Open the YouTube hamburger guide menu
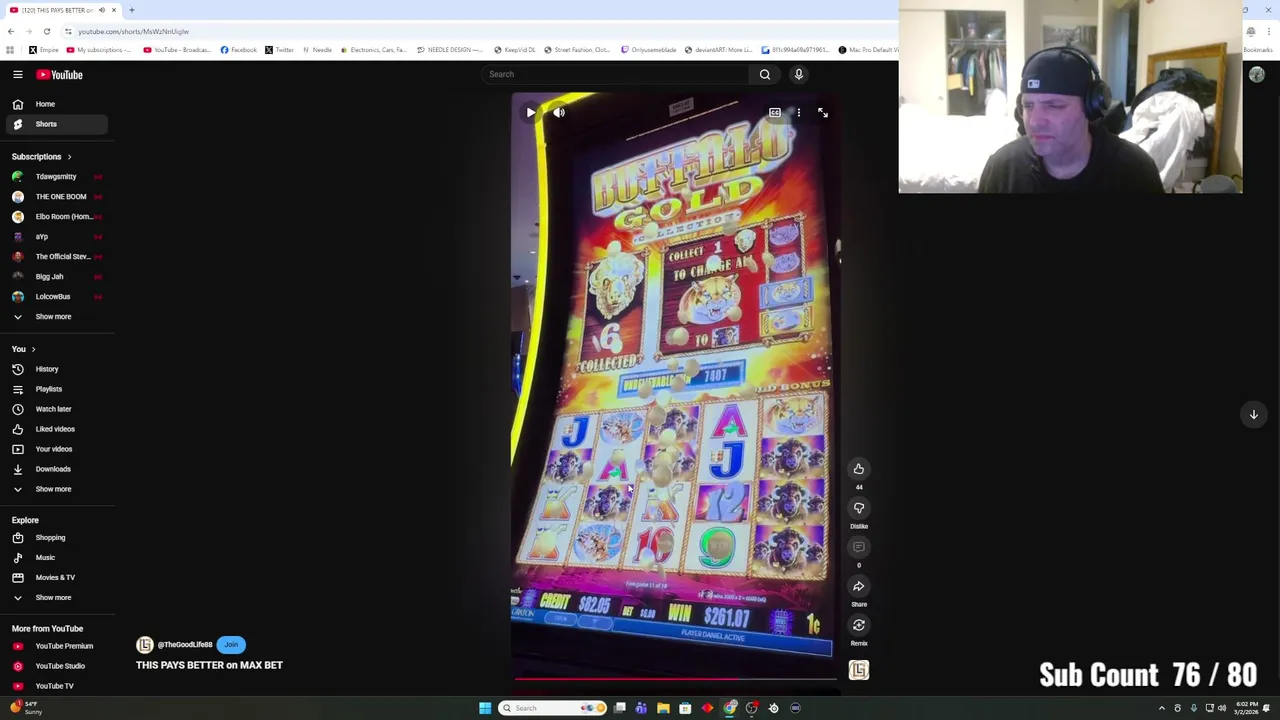Image resolution: width=1280 pixels, height=720 pixels. (x=18, y=74)
